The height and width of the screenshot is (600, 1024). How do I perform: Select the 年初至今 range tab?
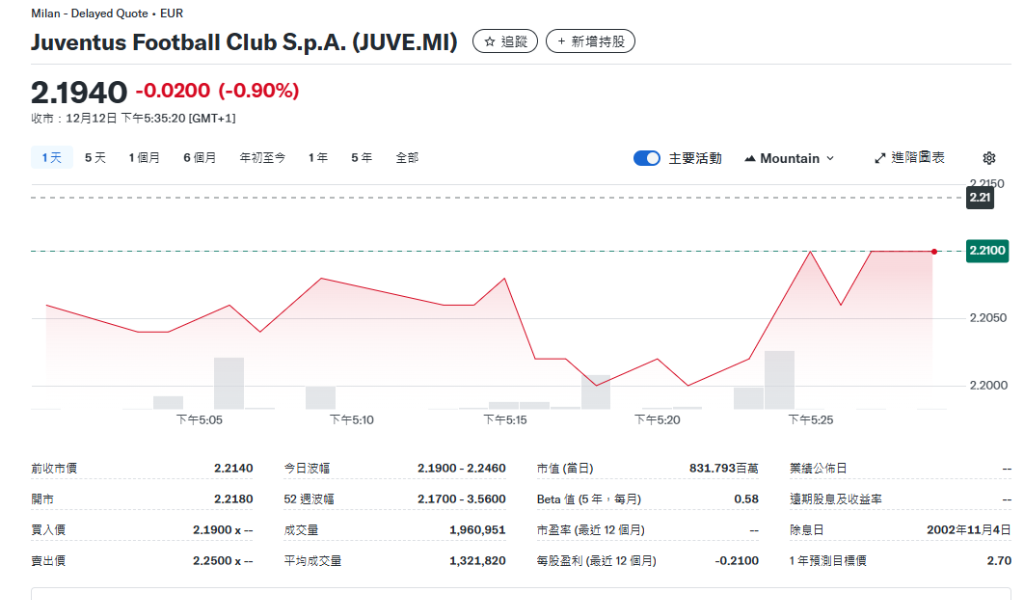pyautogui.click(x=262, y=158)
